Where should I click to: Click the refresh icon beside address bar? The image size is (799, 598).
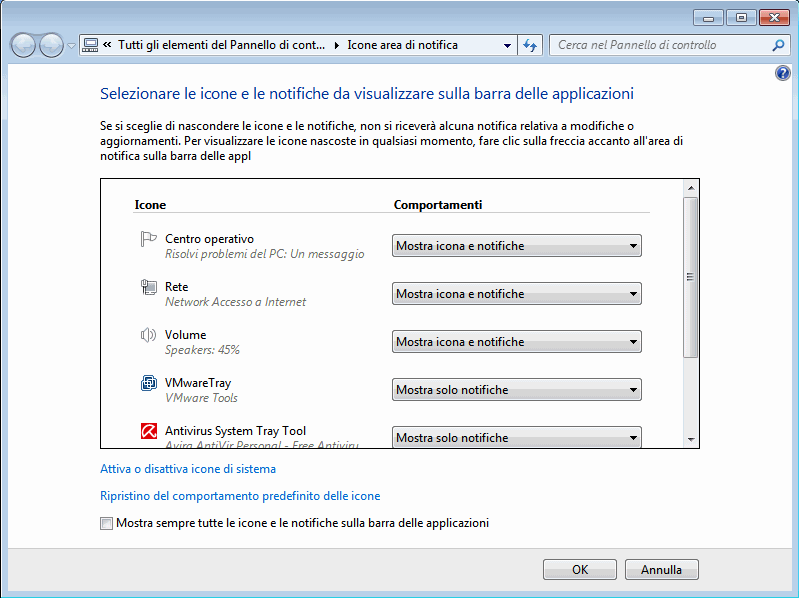point(530,45)
